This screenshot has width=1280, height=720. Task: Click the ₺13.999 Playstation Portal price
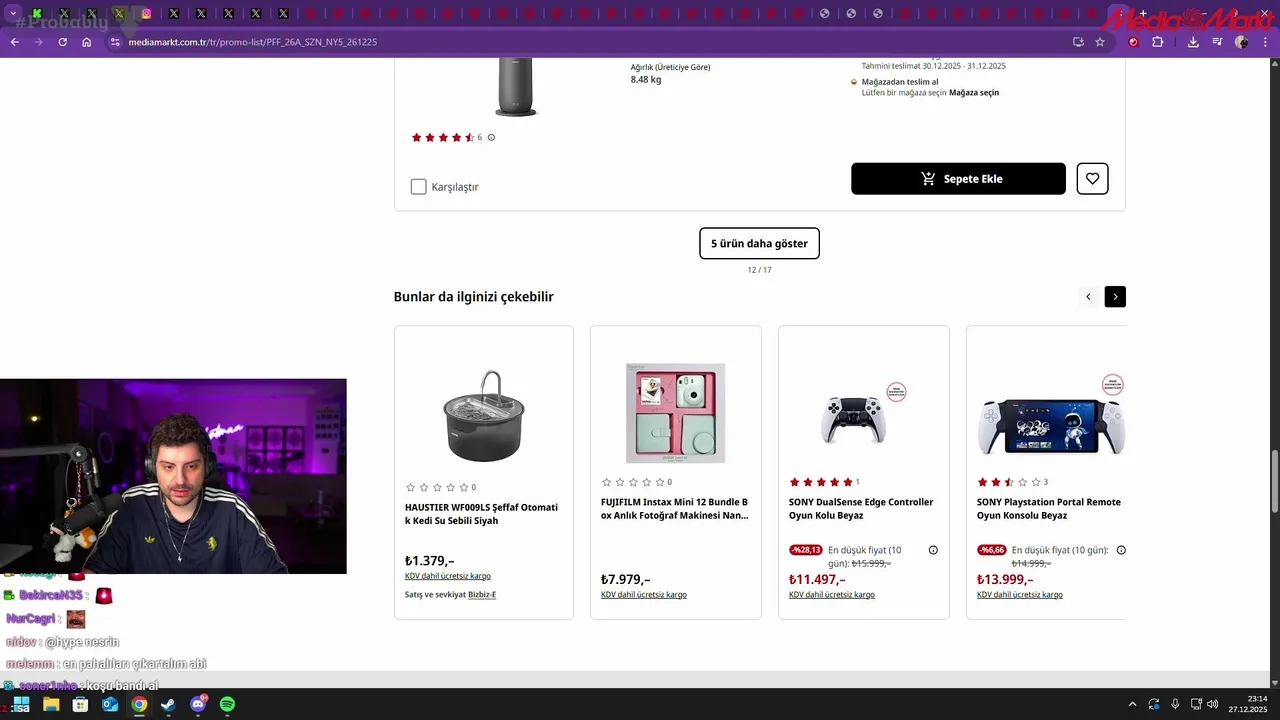coord(1005,580)
